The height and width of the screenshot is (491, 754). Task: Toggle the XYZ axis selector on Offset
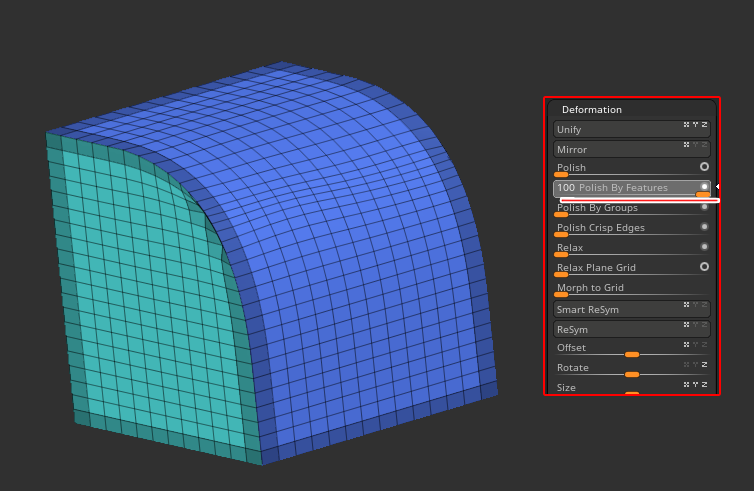(x=695, y=344)
